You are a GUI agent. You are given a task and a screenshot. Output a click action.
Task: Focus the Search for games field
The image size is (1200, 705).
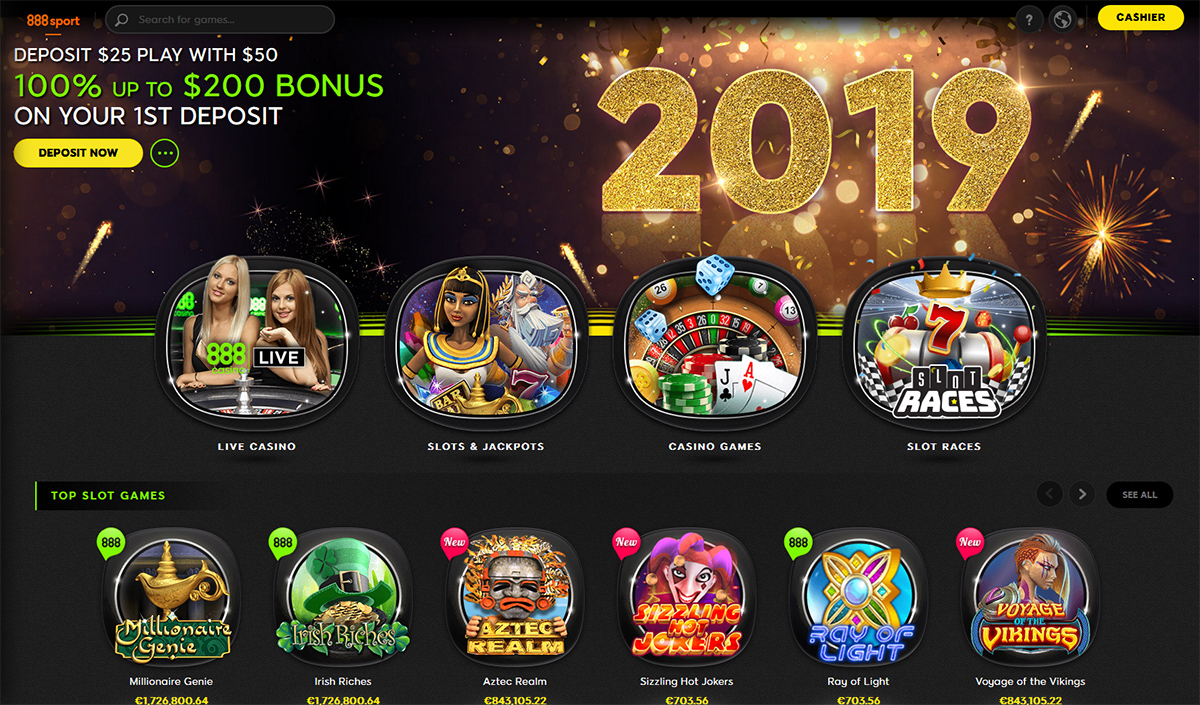click(x=220, y=19)
